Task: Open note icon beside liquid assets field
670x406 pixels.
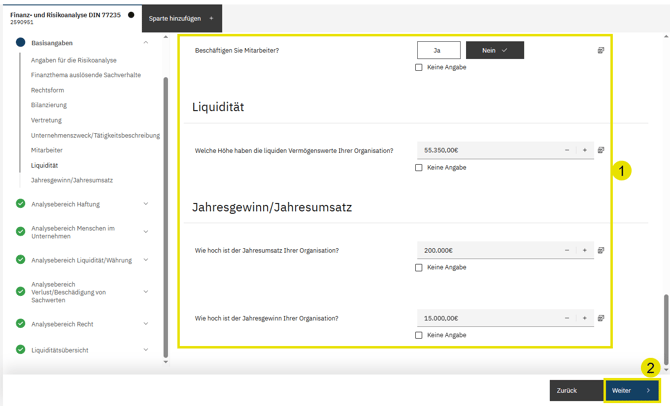Action: [601, 150]
